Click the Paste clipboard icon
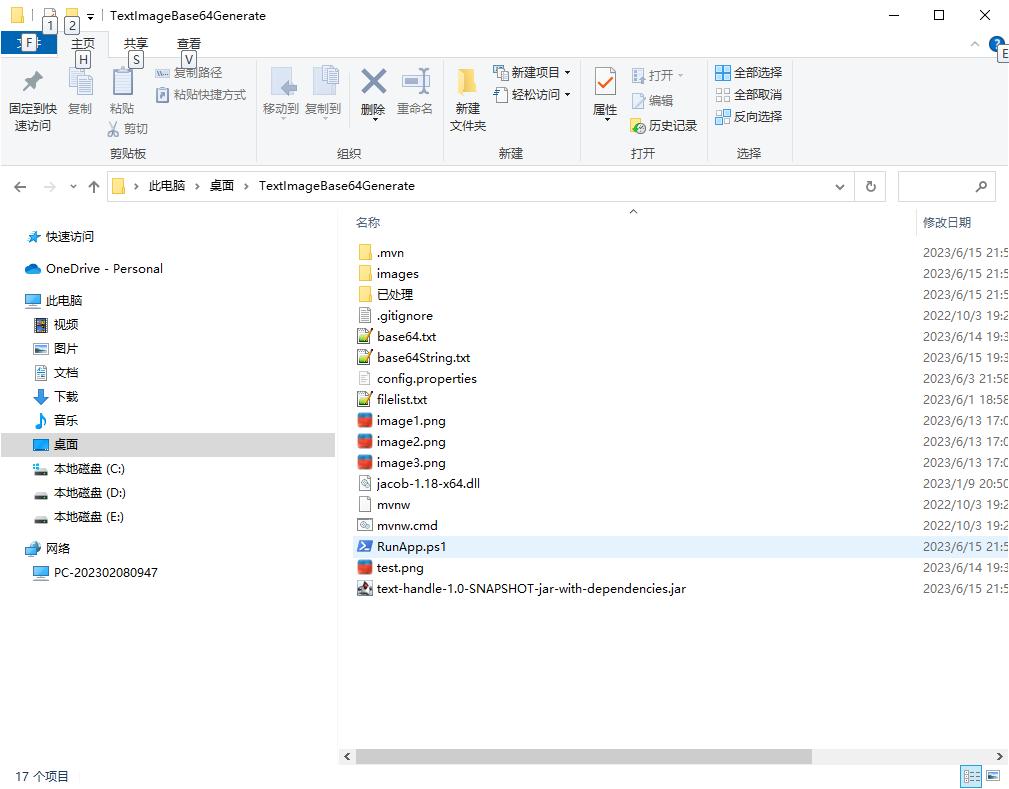This screenshot has width=1009, height=789. (x=122, y=82)
